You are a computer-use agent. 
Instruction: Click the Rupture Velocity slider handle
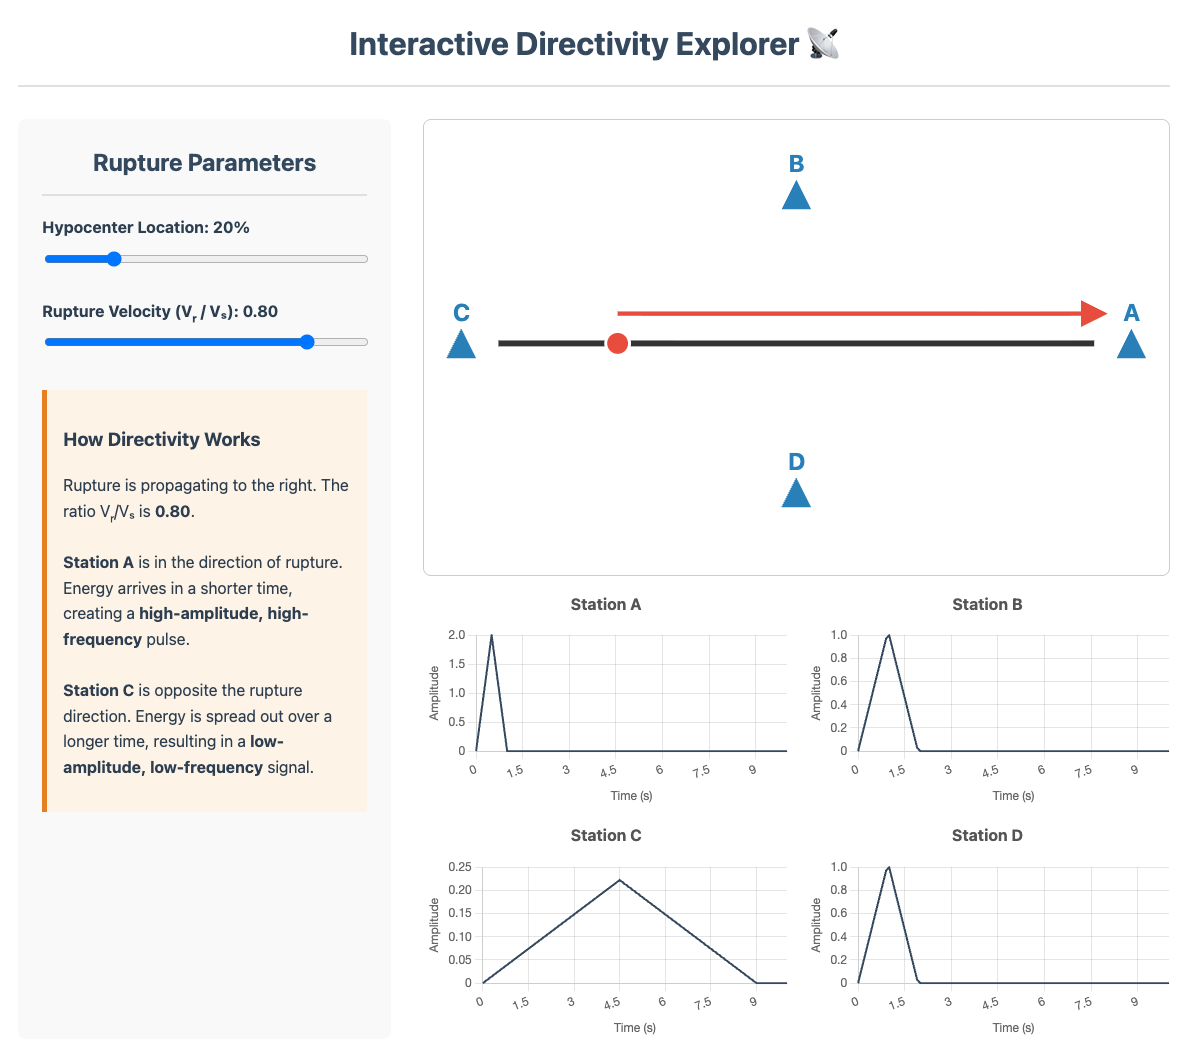(x=306, y=341)
